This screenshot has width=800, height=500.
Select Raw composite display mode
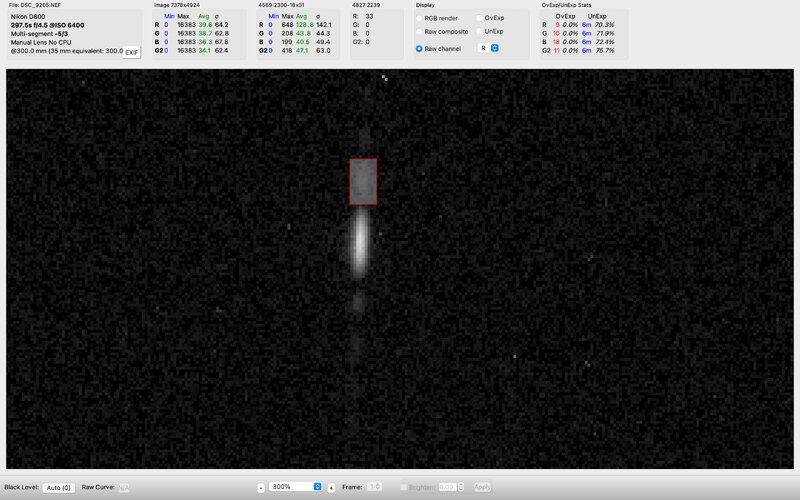coord(419,32)
